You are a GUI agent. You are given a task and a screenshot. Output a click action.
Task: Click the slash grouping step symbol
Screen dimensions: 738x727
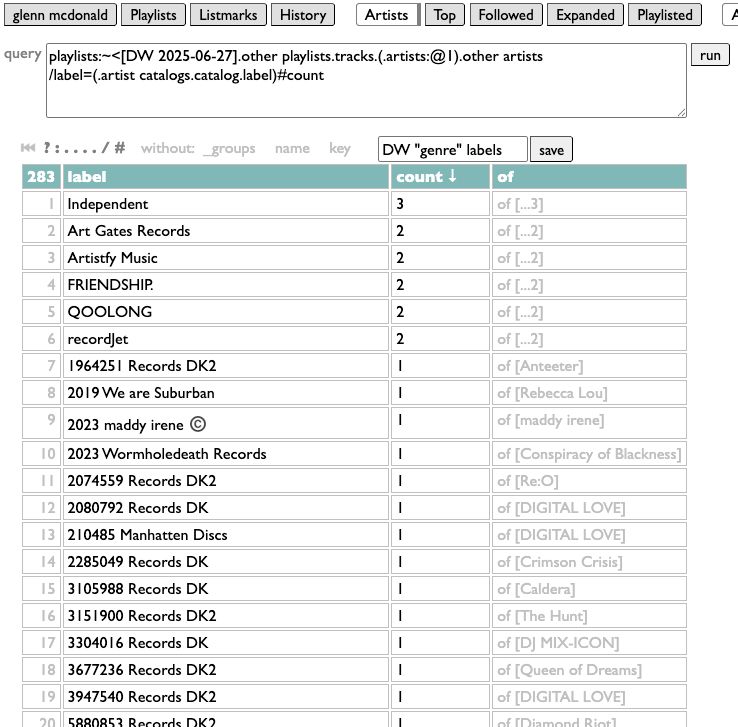point(104,148)
